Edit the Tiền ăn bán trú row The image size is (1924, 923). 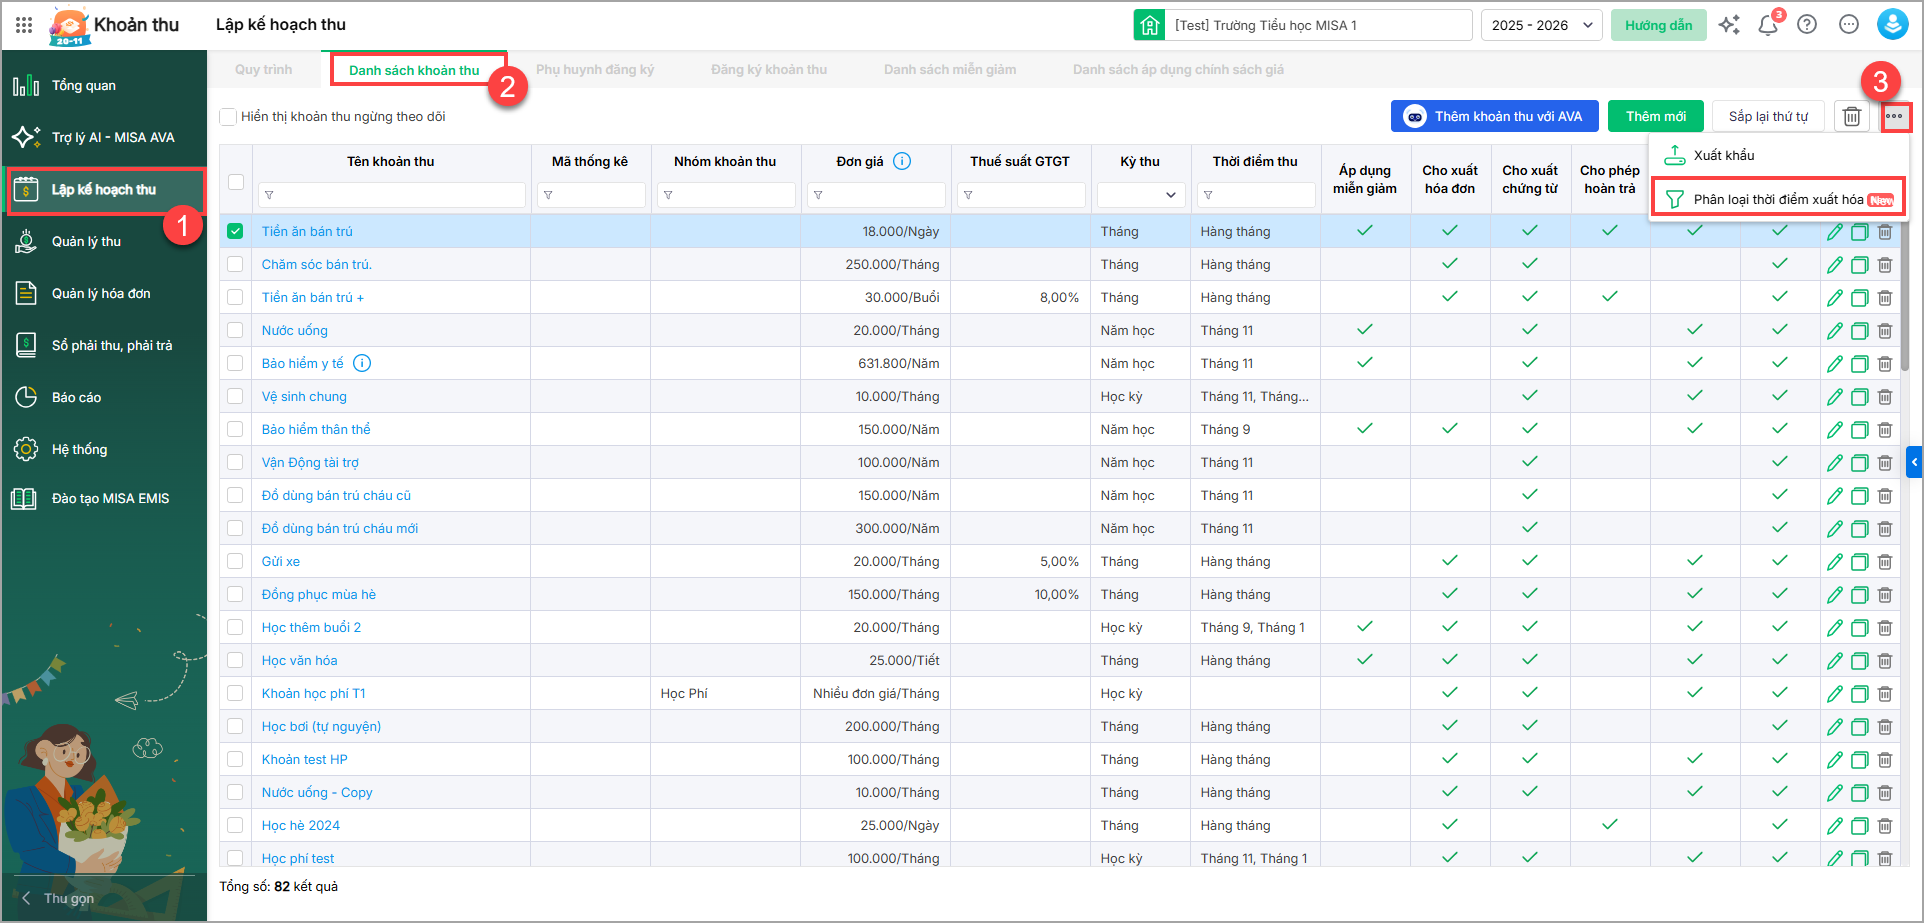point(1834,232)
